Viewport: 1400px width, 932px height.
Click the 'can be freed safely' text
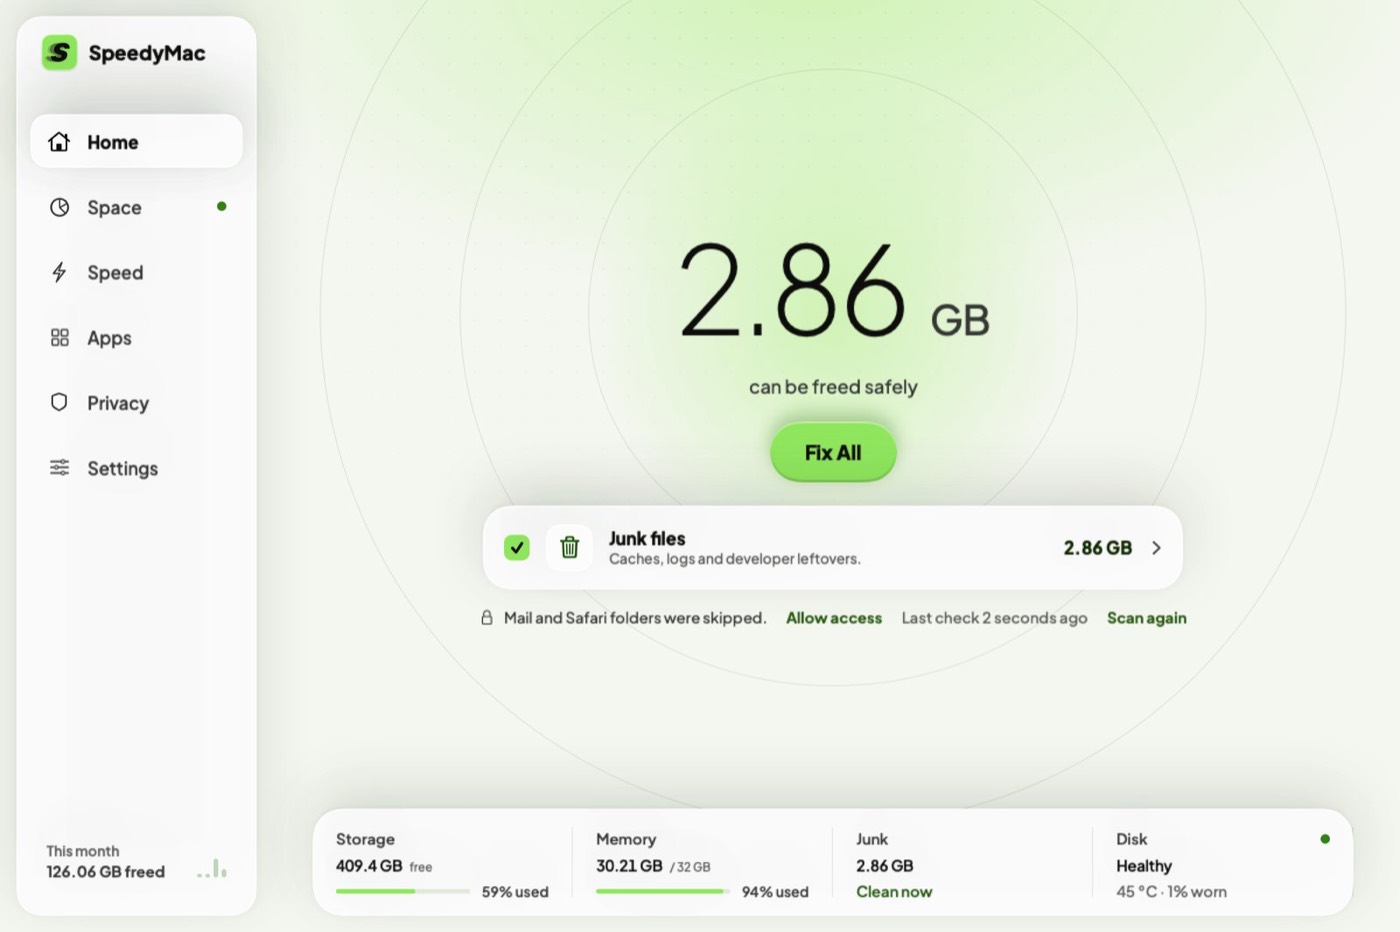[833, 387]
